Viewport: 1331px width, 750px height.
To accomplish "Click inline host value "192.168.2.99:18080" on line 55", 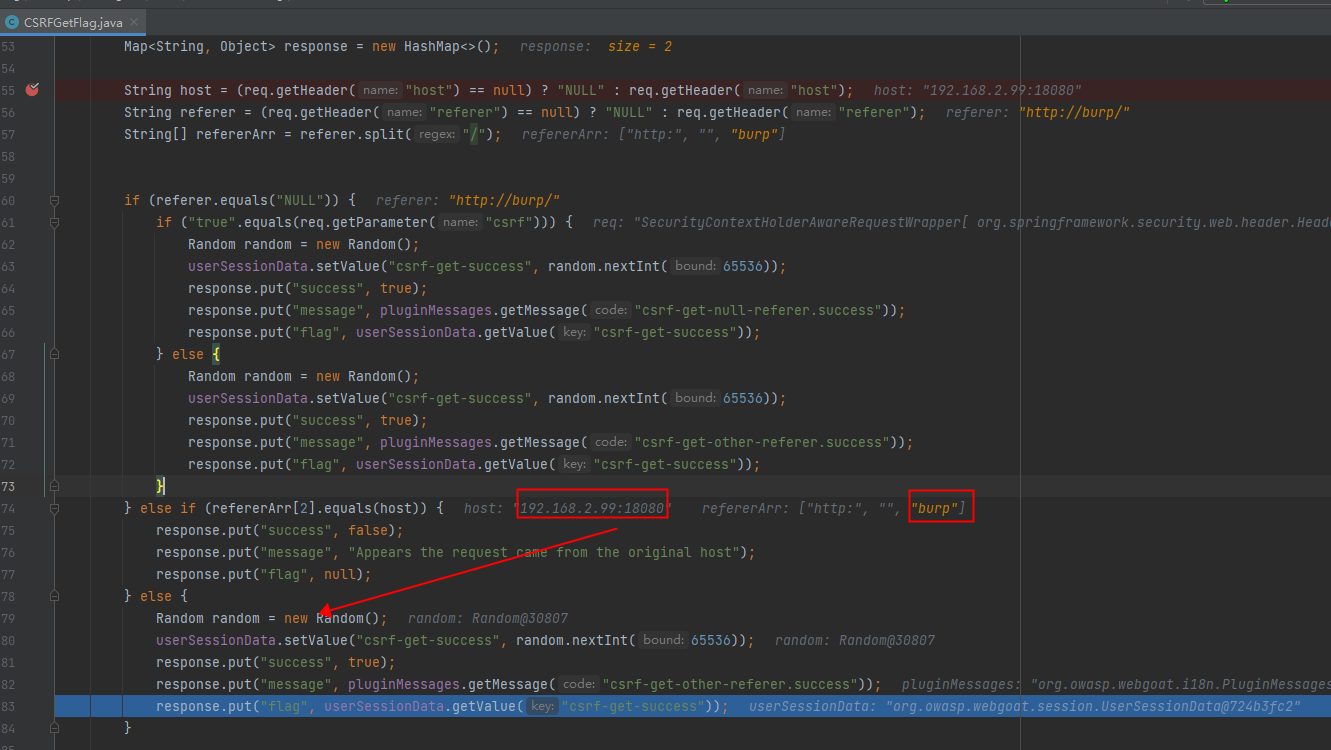I will coord(1003,90).
